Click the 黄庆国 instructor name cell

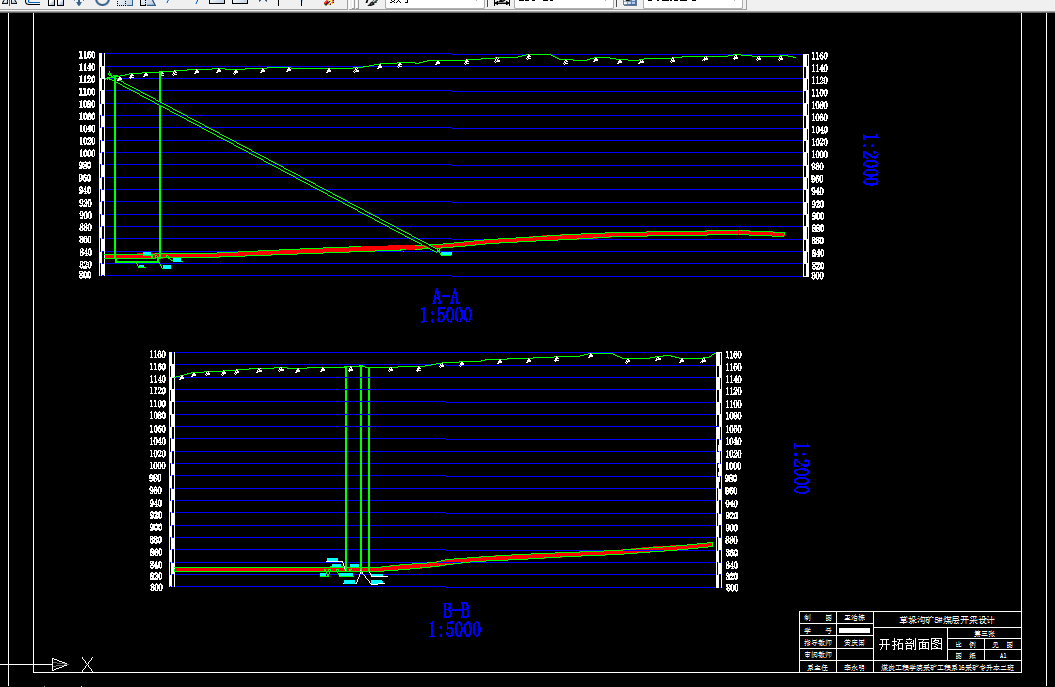(854, 643)
